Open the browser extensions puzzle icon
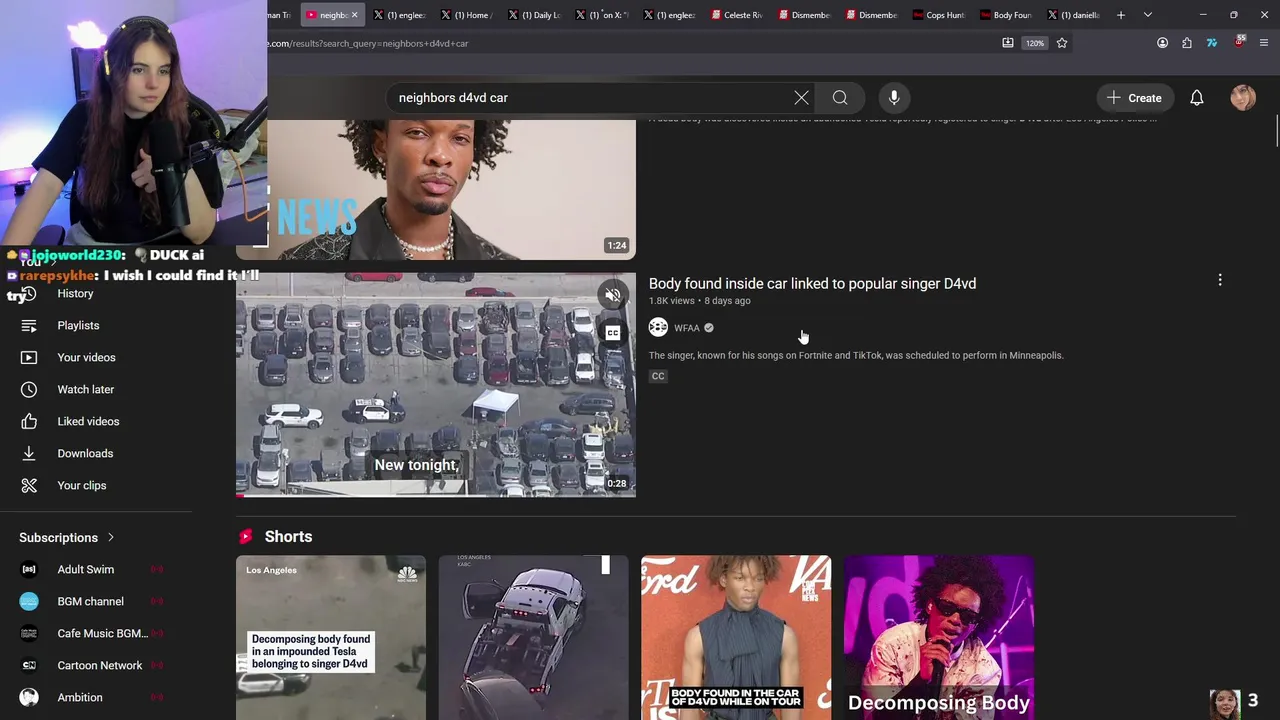The height and width of the screenshot is (720, 1280). click(1187, 43)
